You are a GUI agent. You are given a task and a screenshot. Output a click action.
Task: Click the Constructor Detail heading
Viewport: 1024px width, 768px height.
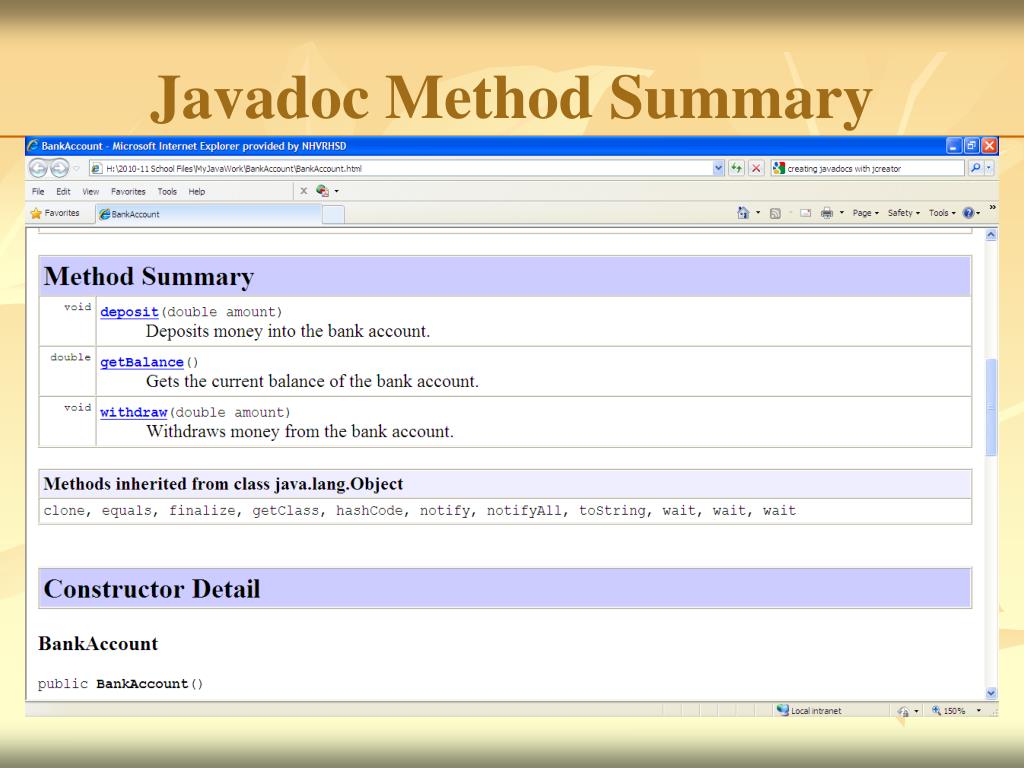[152, 589]
